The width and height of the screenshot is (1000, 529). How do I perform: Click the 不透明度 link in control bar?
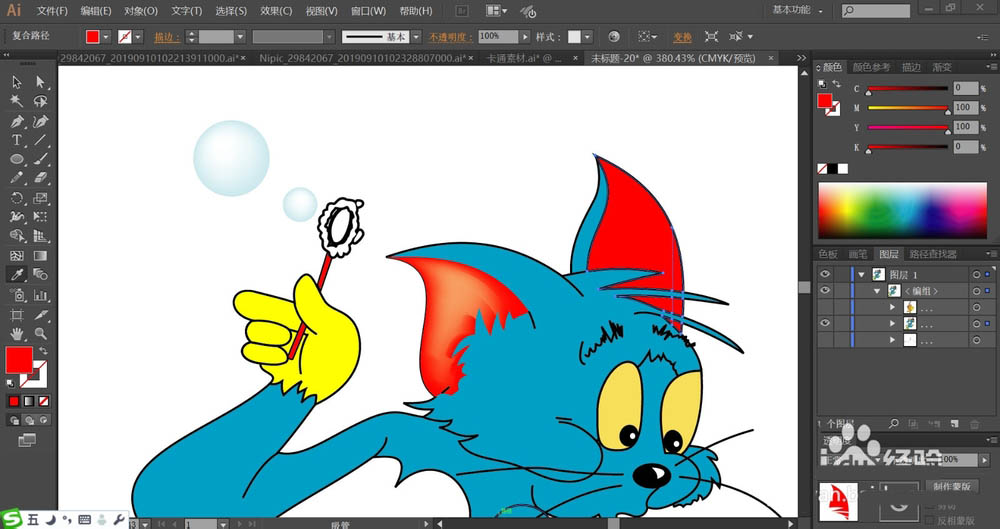450,37
